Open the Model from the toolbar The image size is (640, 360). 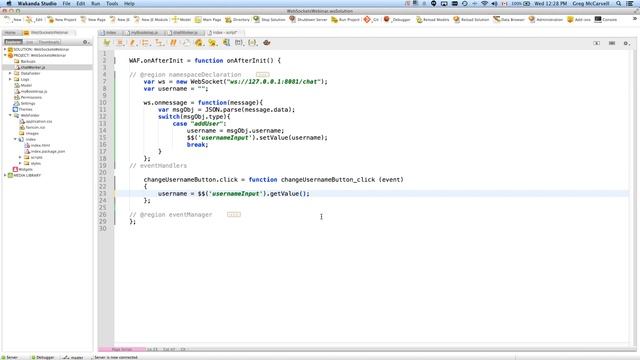[181, 20]
